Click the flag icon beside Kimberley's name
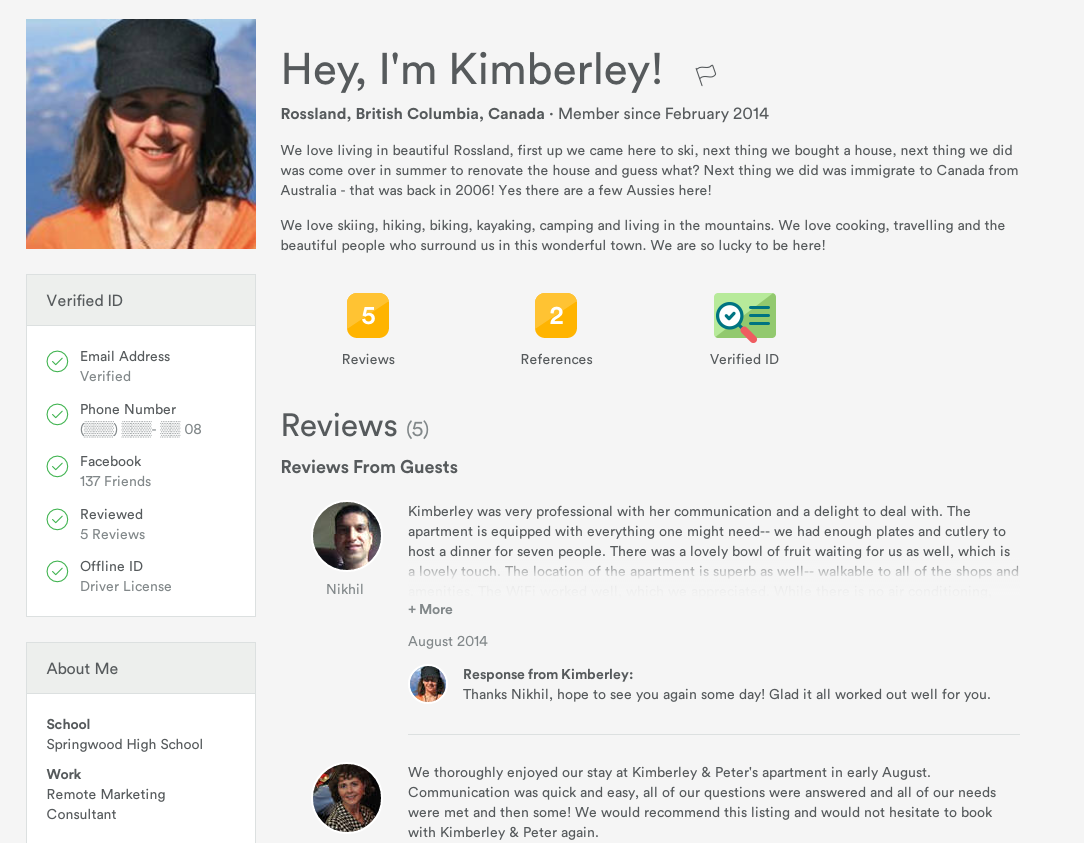 [706, 74]
